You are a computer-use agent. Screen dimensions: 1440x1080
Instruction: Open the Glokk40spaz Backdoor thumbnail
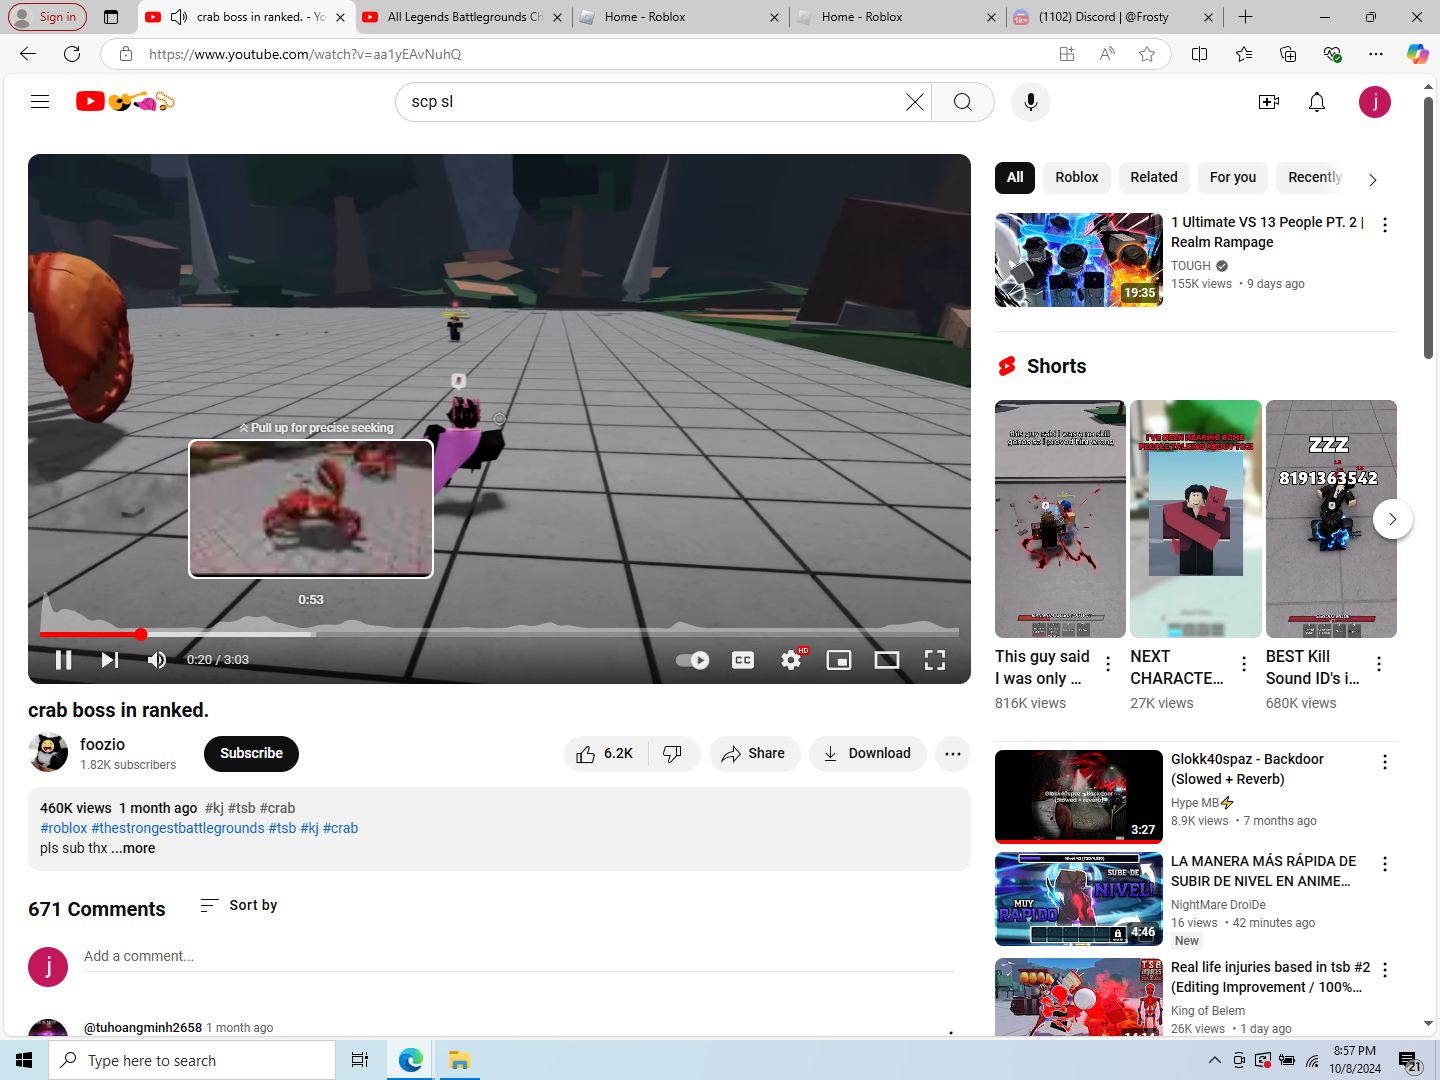(x=1079, y=797)
